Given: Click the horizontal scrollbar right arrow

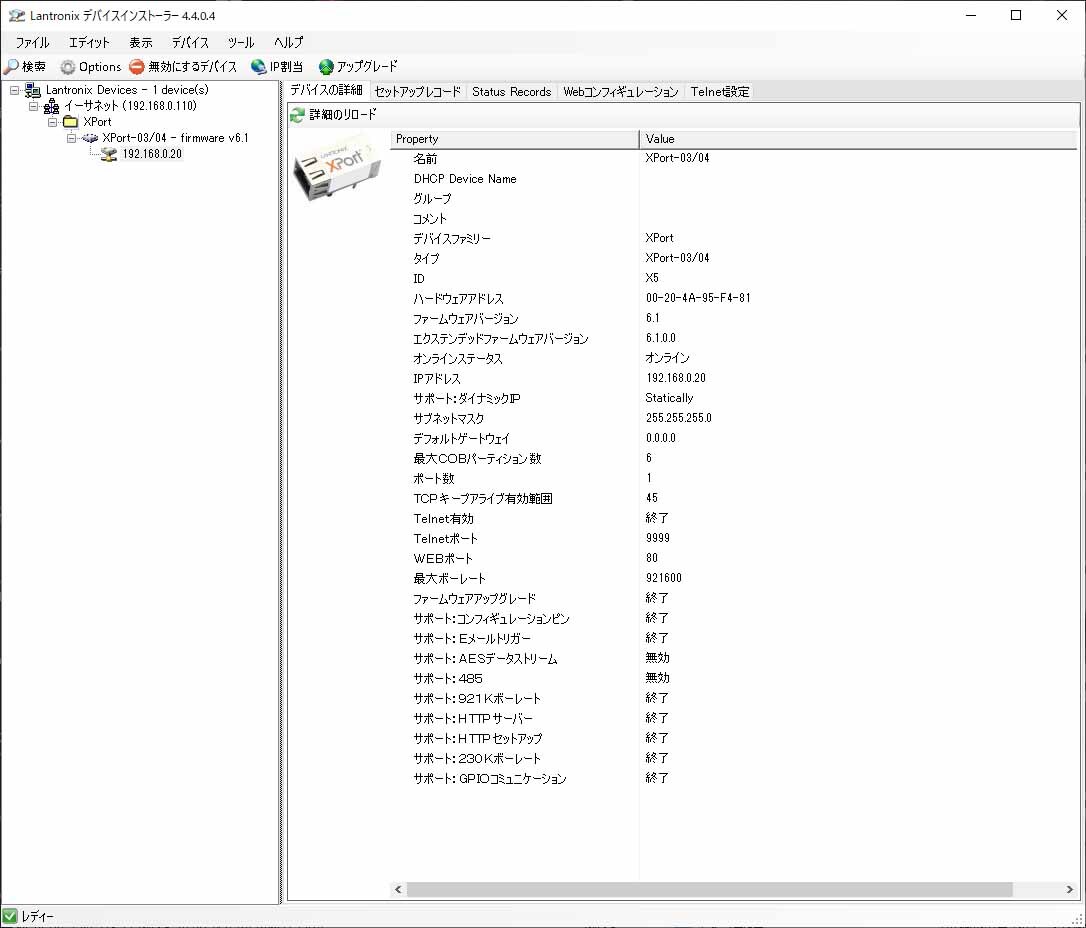Looking at the screenshot, I should click(1070, 889).
